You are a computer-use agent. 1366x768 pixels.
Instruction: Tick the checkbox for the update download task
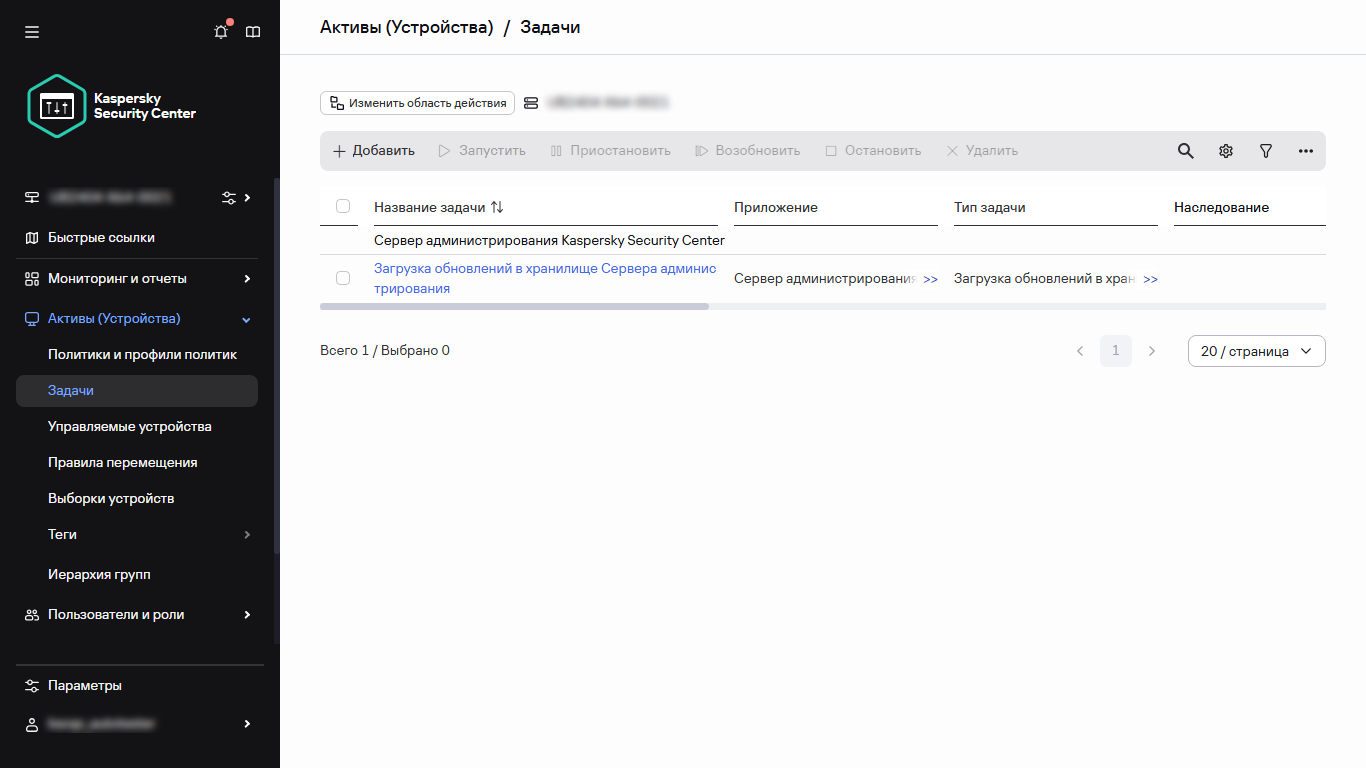343,278
